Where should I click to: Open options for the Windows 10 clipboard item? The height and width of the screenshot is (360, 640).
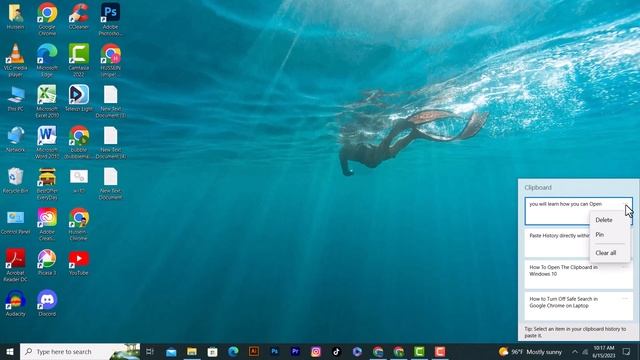(624, 267)
